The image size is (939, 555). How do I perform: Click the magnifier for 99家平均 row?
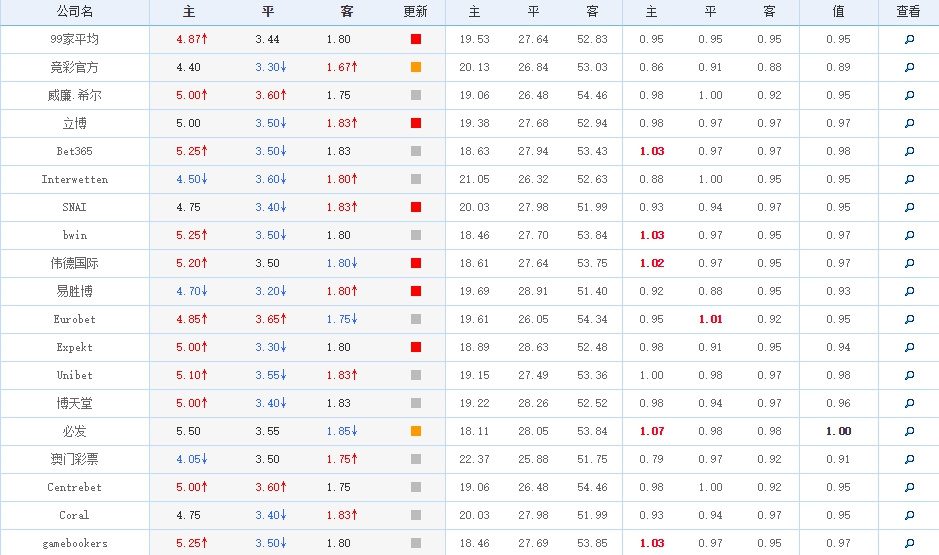(x=909, y=40)
